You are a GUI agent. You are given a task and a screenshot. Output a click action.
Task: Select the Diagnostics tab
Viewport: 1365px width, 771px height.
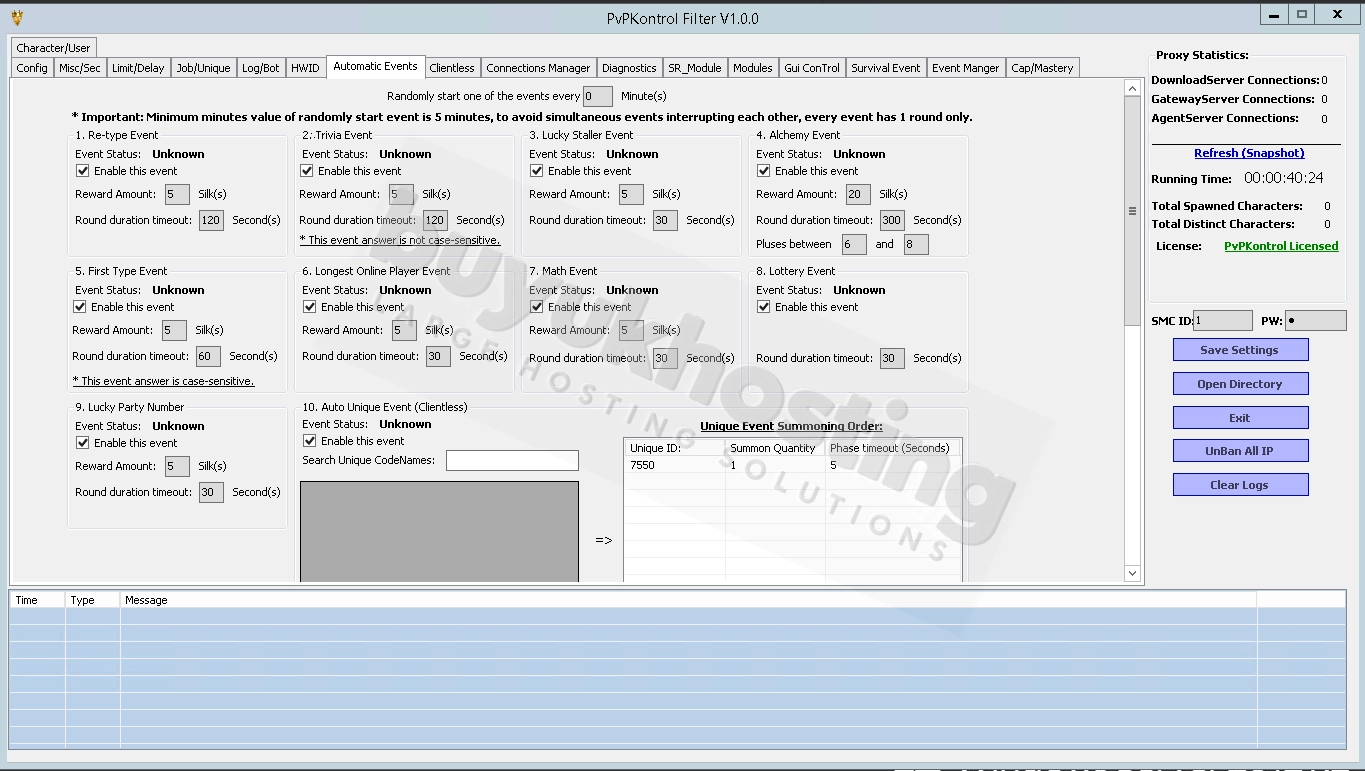click(x=629, y=68)
